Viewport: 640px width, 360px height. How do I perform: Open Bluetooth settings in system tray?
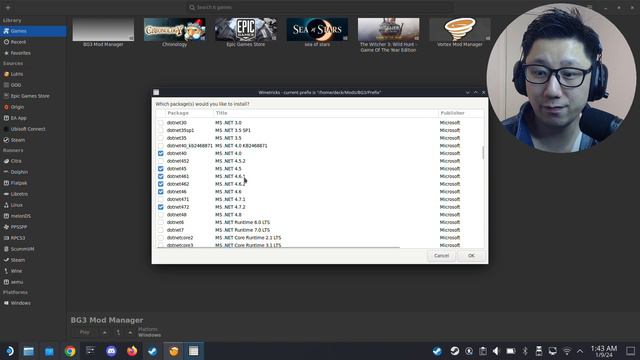(525, 351)
